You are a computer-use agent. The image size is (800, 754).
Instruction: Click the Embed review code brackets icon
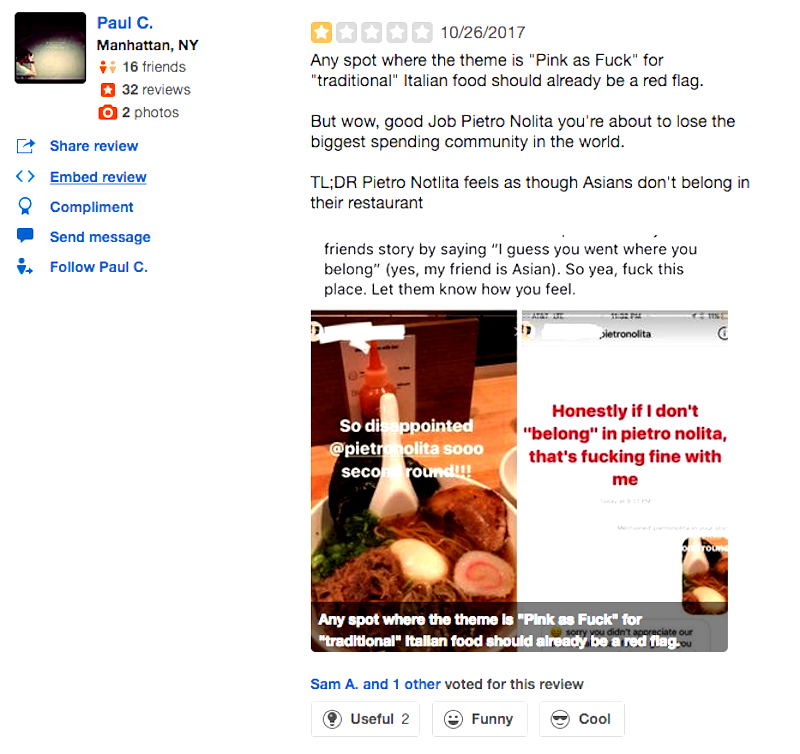25,177
